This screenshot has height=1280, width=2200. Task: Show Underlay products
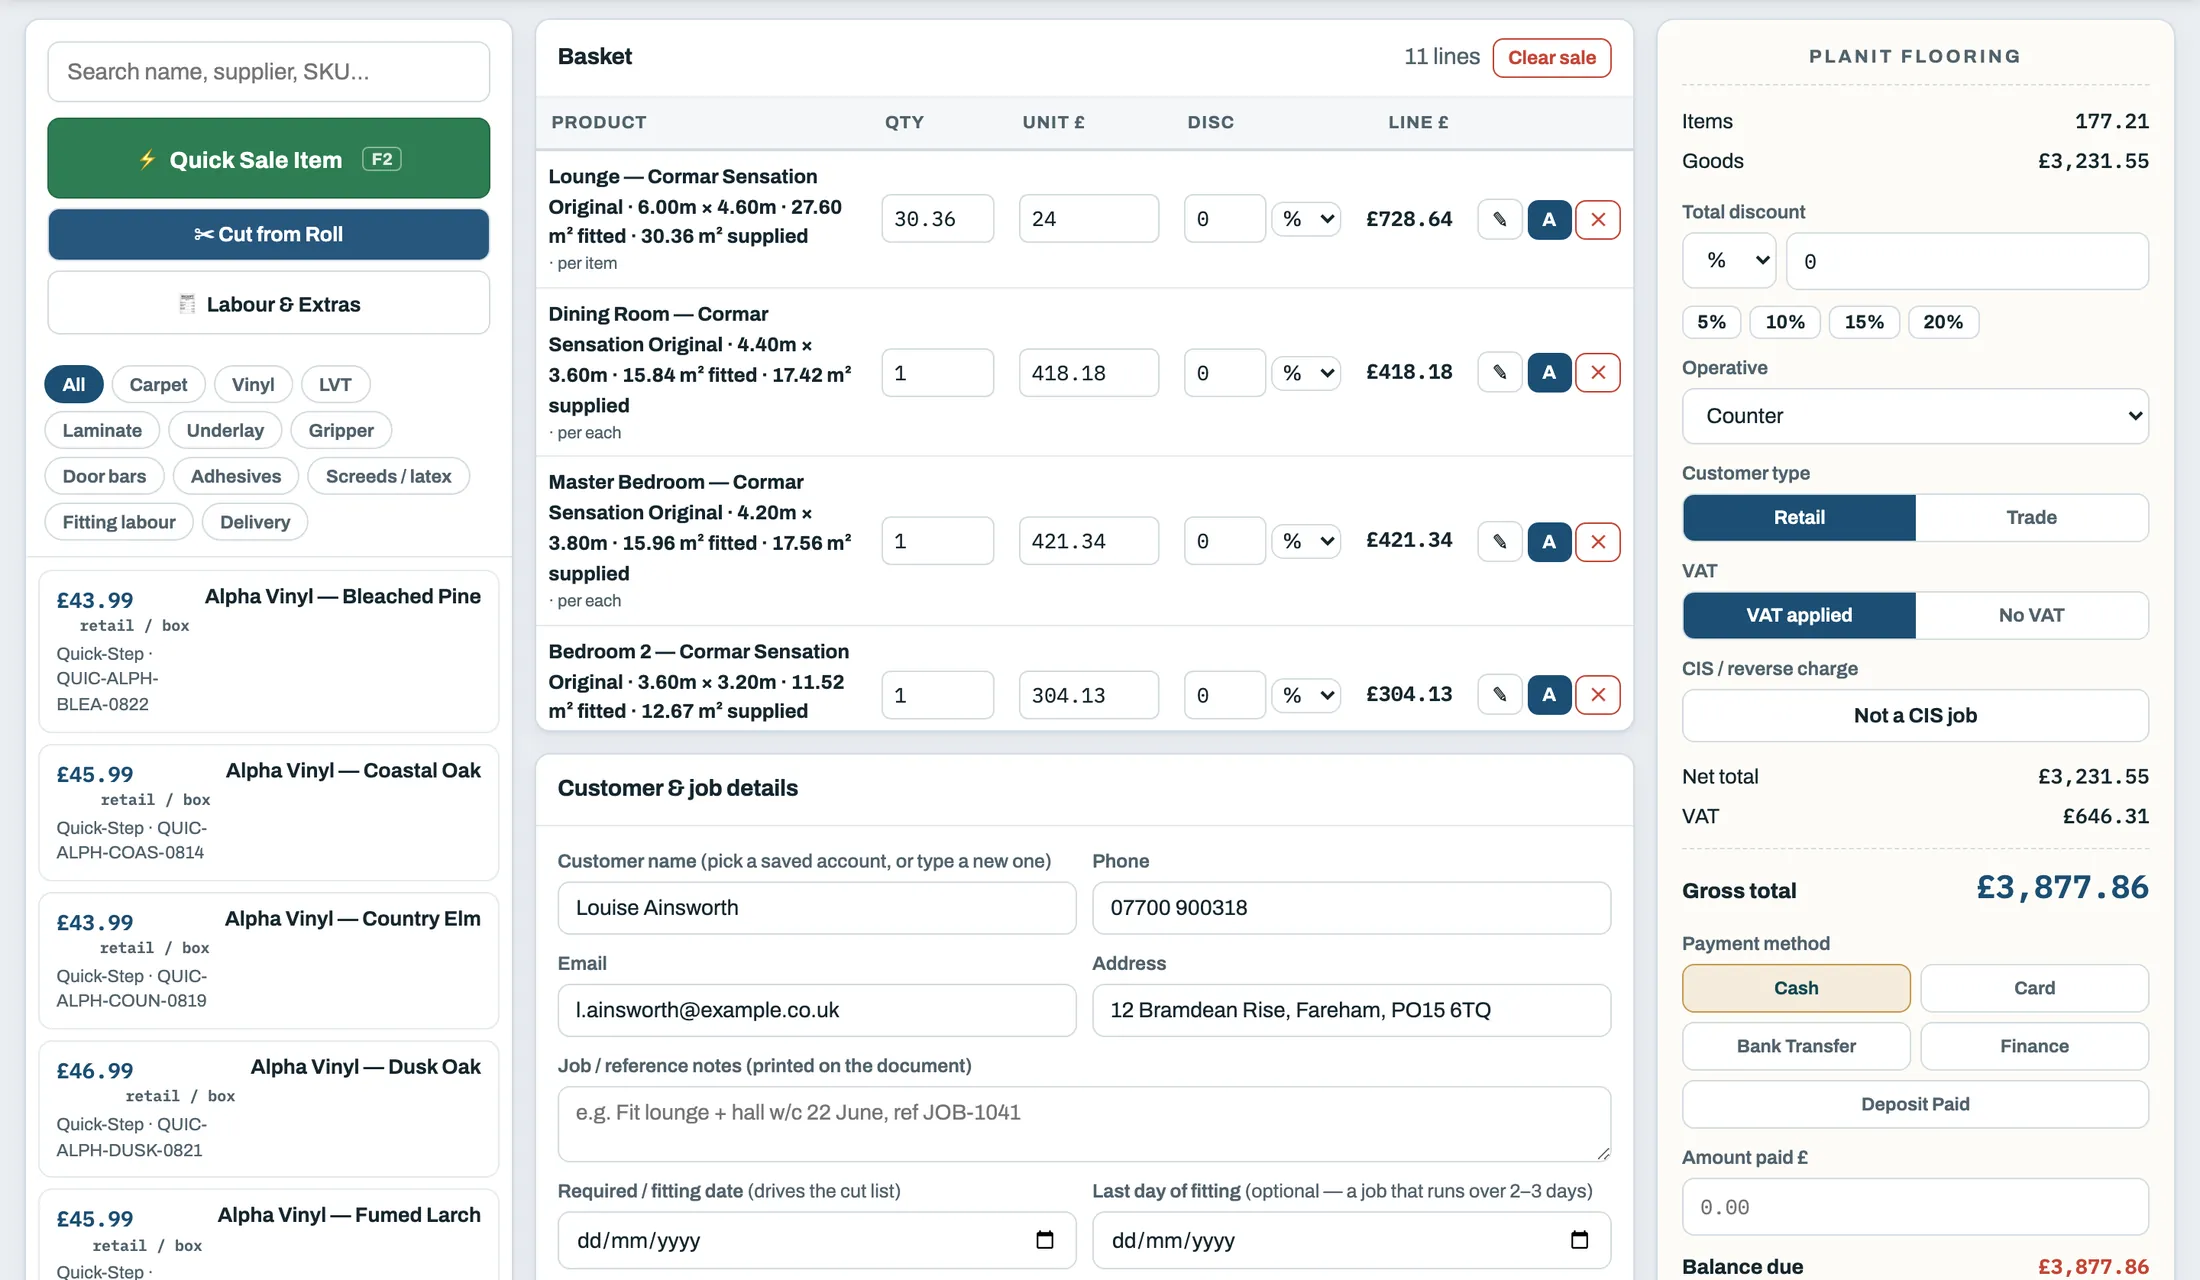(x=225, y=430)
